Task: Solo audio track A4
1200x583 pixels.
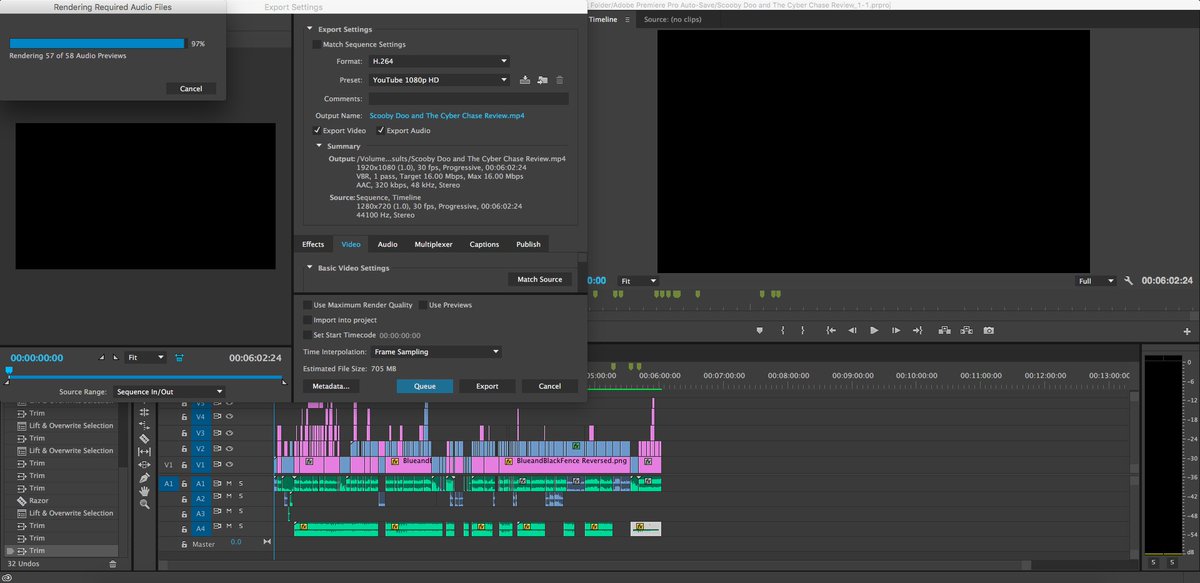Action: coord(240,528)
